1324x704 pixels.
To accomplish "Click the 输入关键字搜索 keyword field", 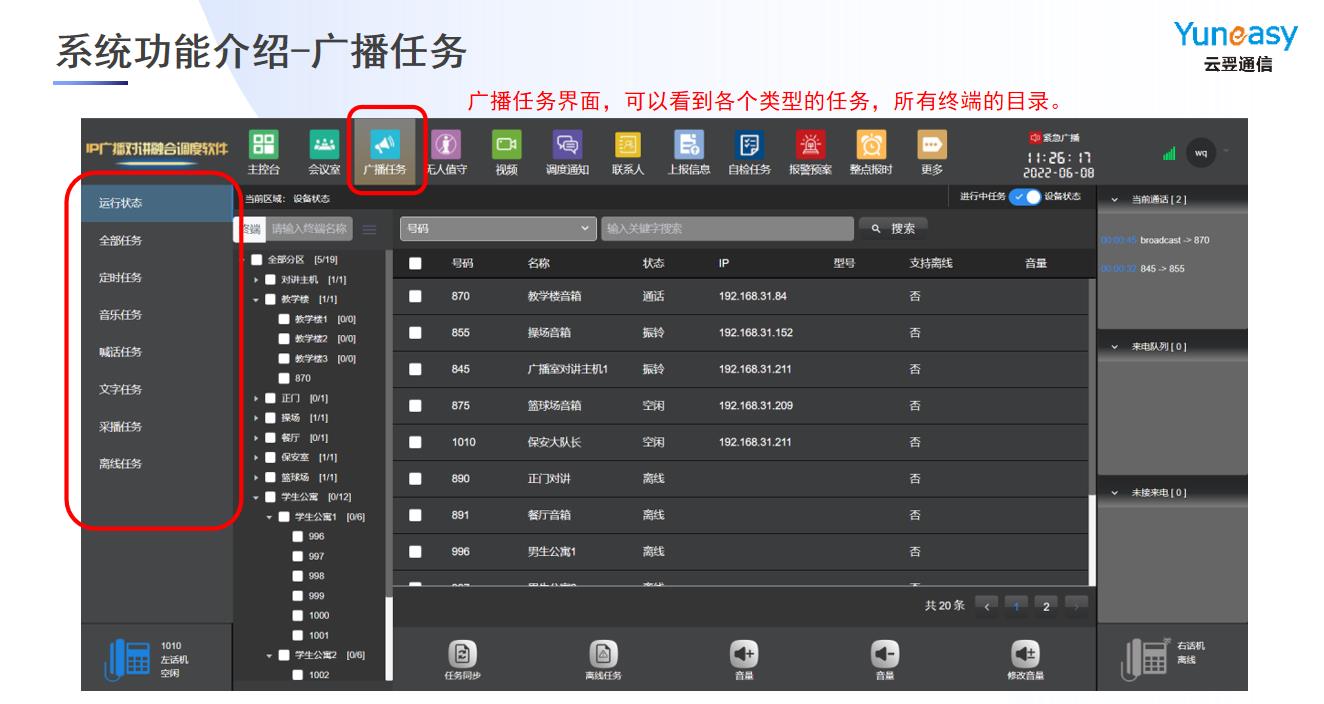I will click(728, 229).
